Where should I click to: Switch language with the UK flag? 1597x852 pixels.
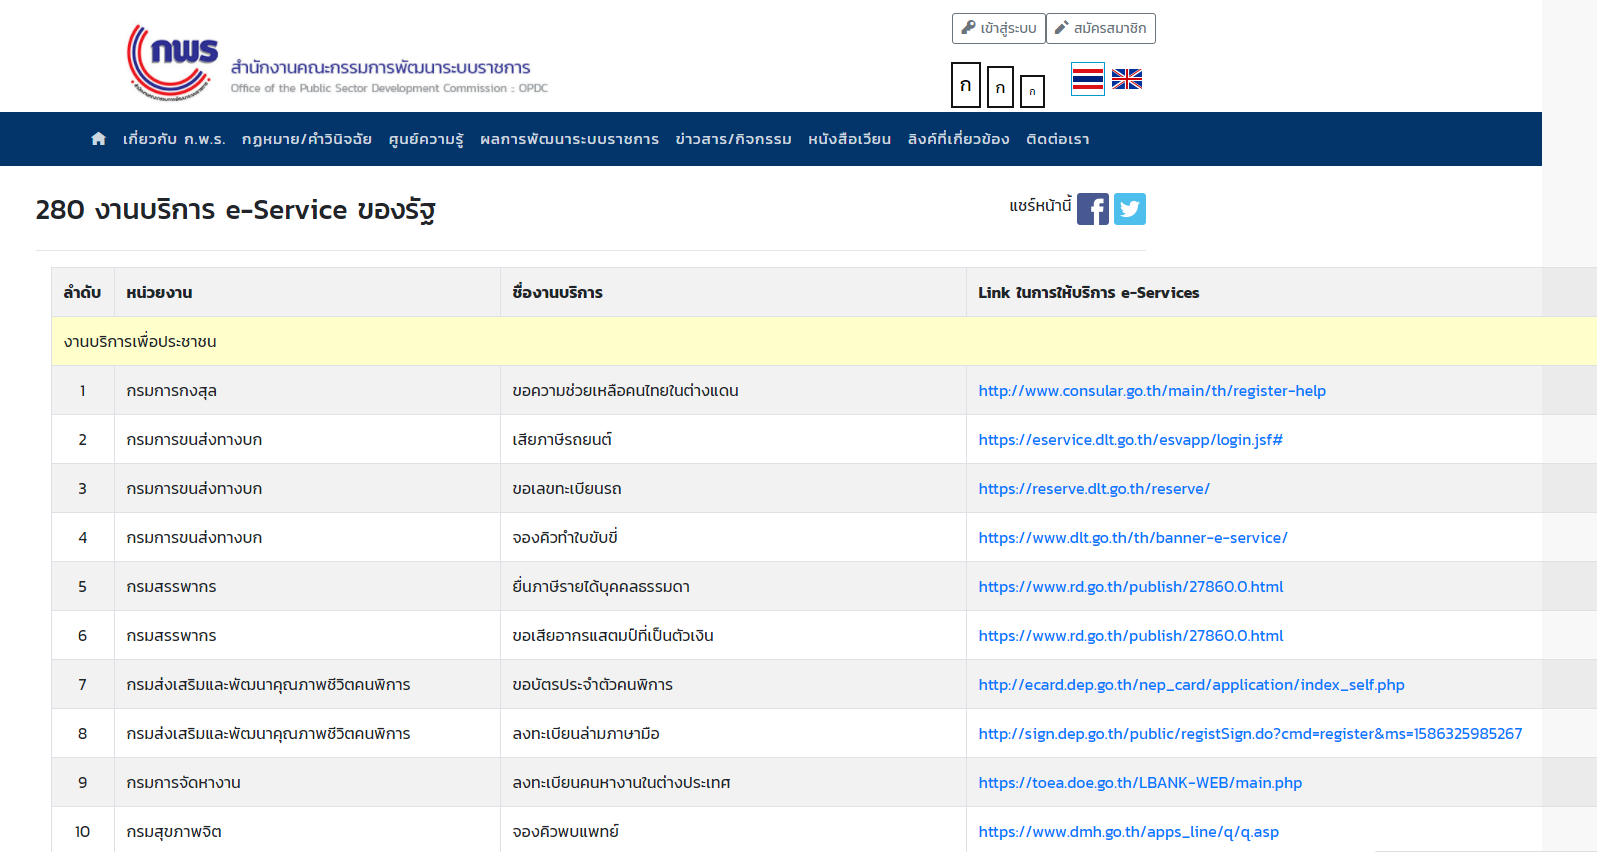[1127, 79]
